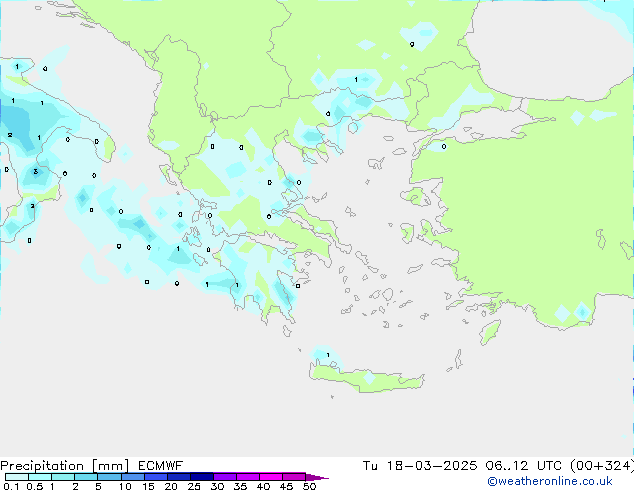Click the 0.5–1 mm legend swatch
The width and height of the screenshot is (634, 490).
(x=40, y=477)
